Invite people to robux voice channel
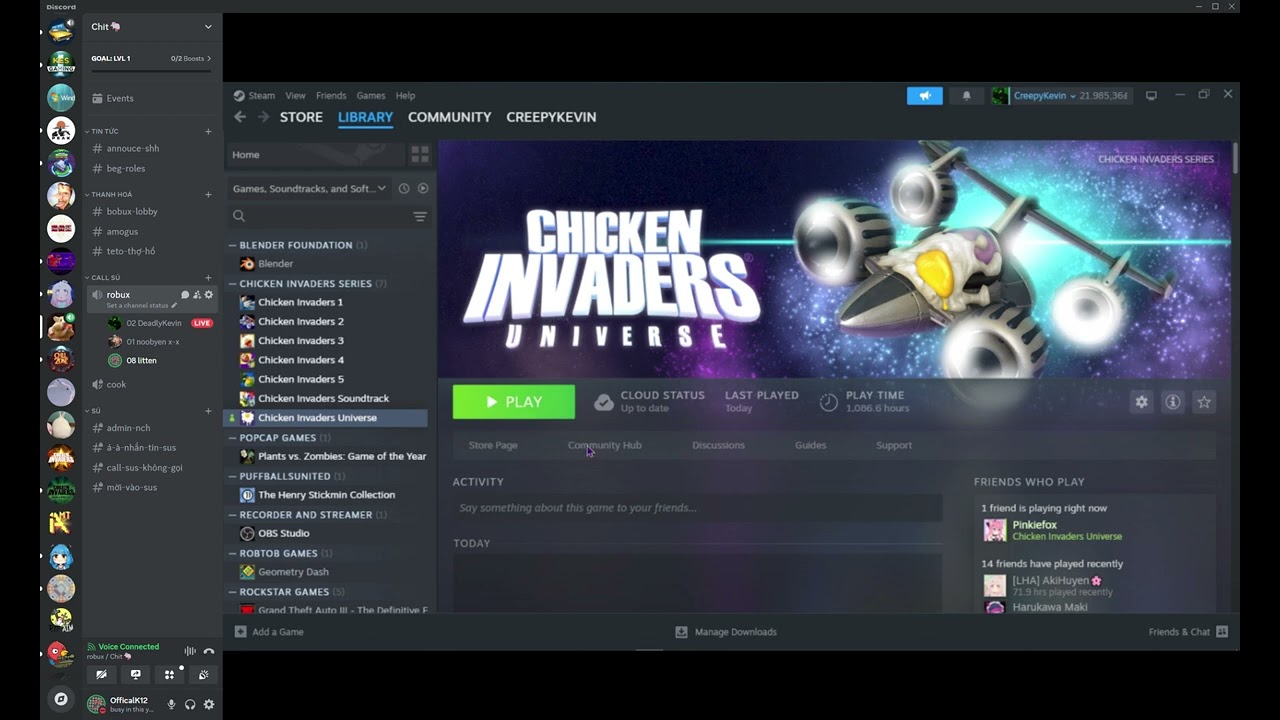This screenshot has width=1280, height=720. pyautogui.click(x=197, y=295)
